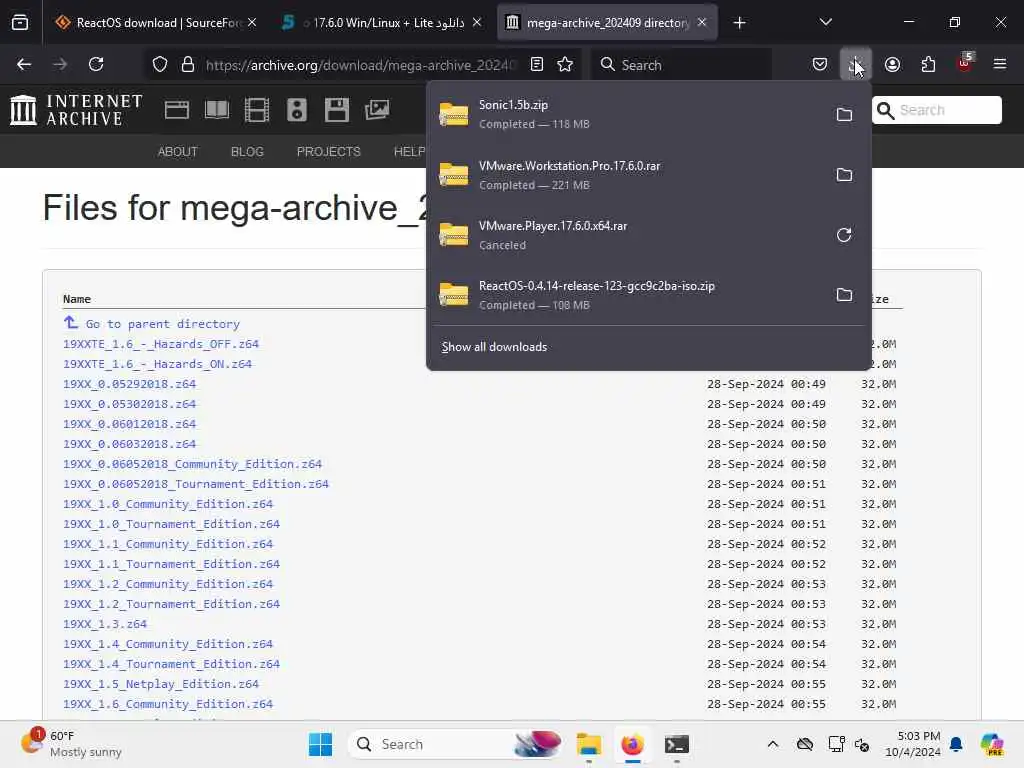Image resolution: width=1024 pixels, height=768 pixels.
Task: Click Show all downloads
Action: pyautogui.click(x=494, y=347)
